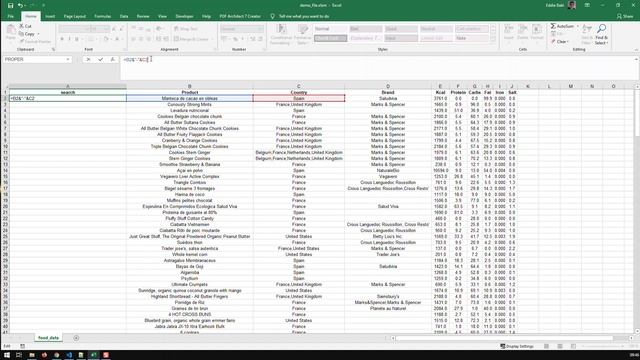Image resolution: width=640 pixels, height=360 pixels.
Task: Select the food_data sheet tab
Action: 48,338
